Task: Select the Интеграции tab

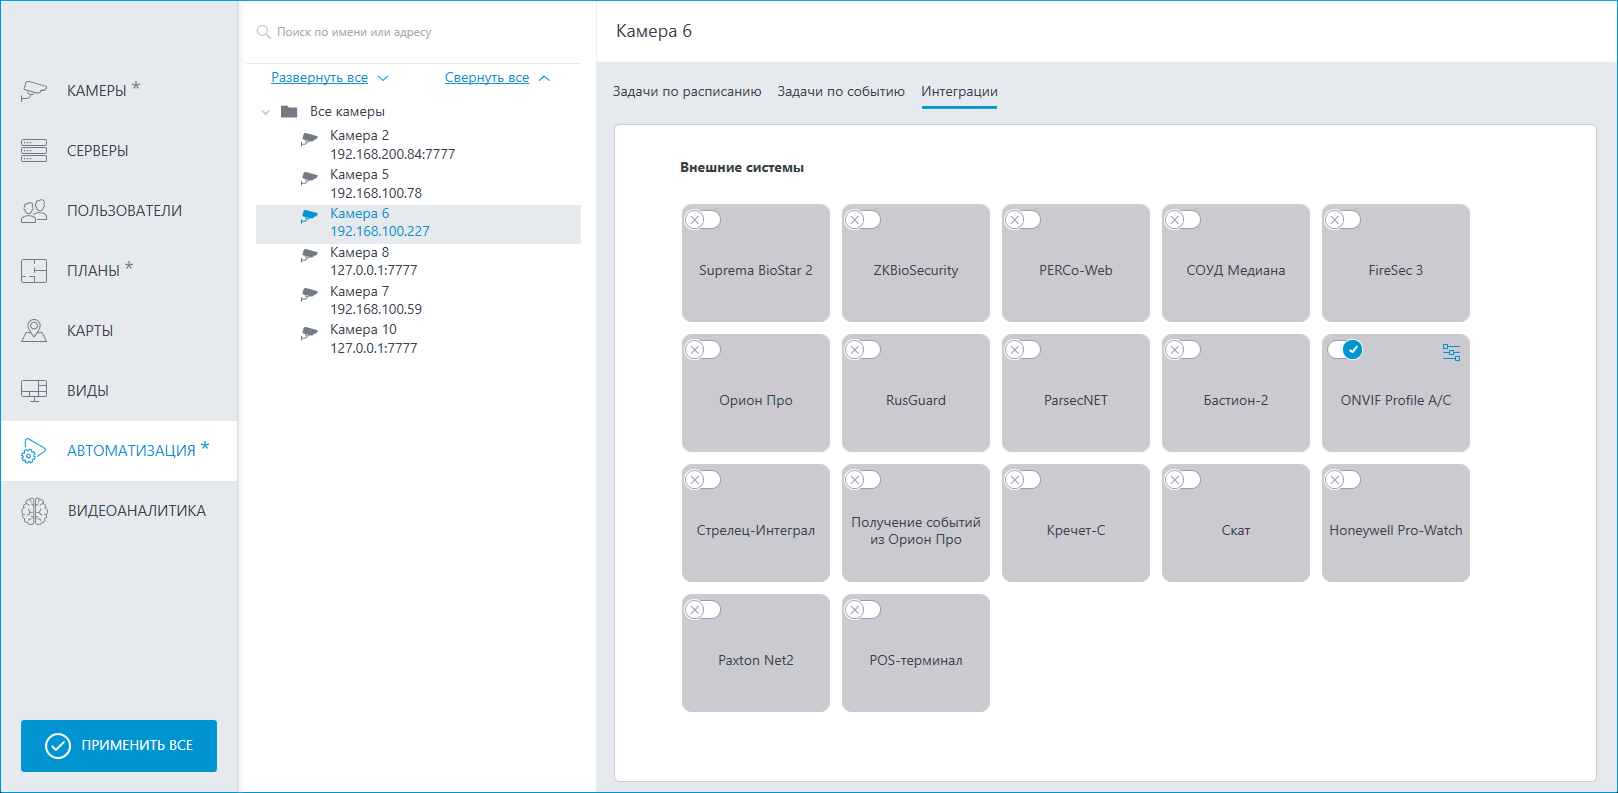Action: pos(959,91)
